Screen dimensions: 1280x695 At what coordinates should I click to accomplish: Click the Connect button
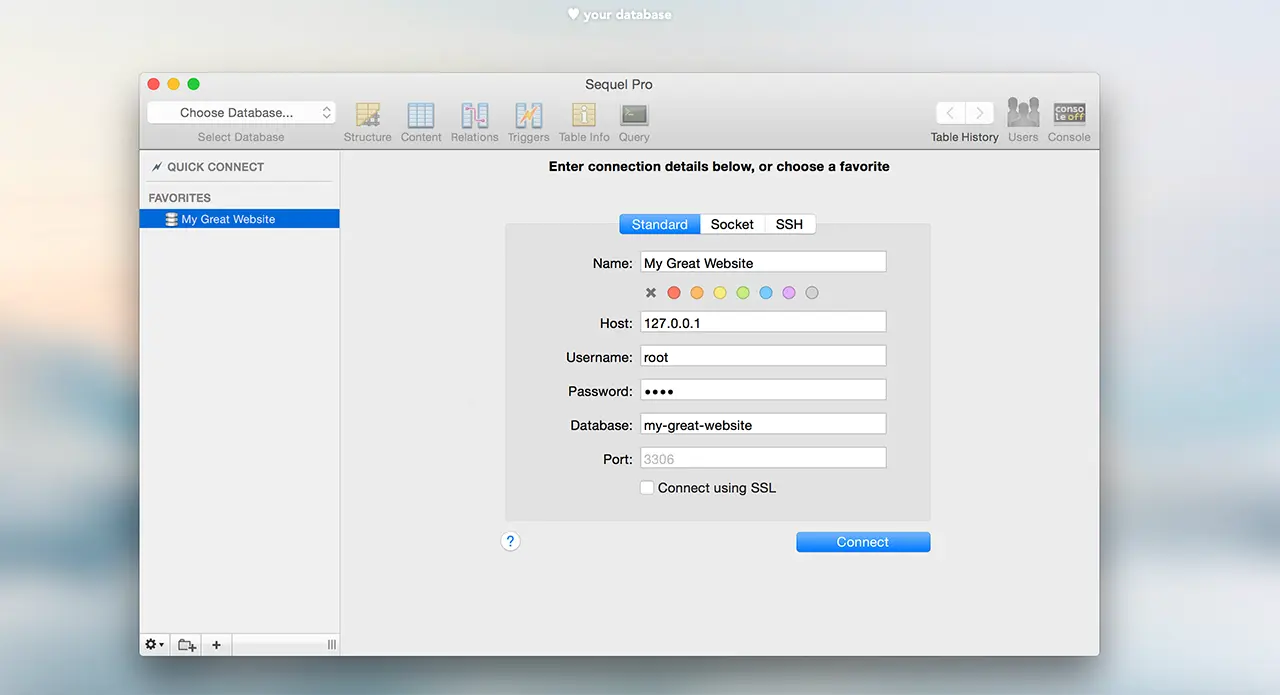pyautogui.click(x=863, y=542)
